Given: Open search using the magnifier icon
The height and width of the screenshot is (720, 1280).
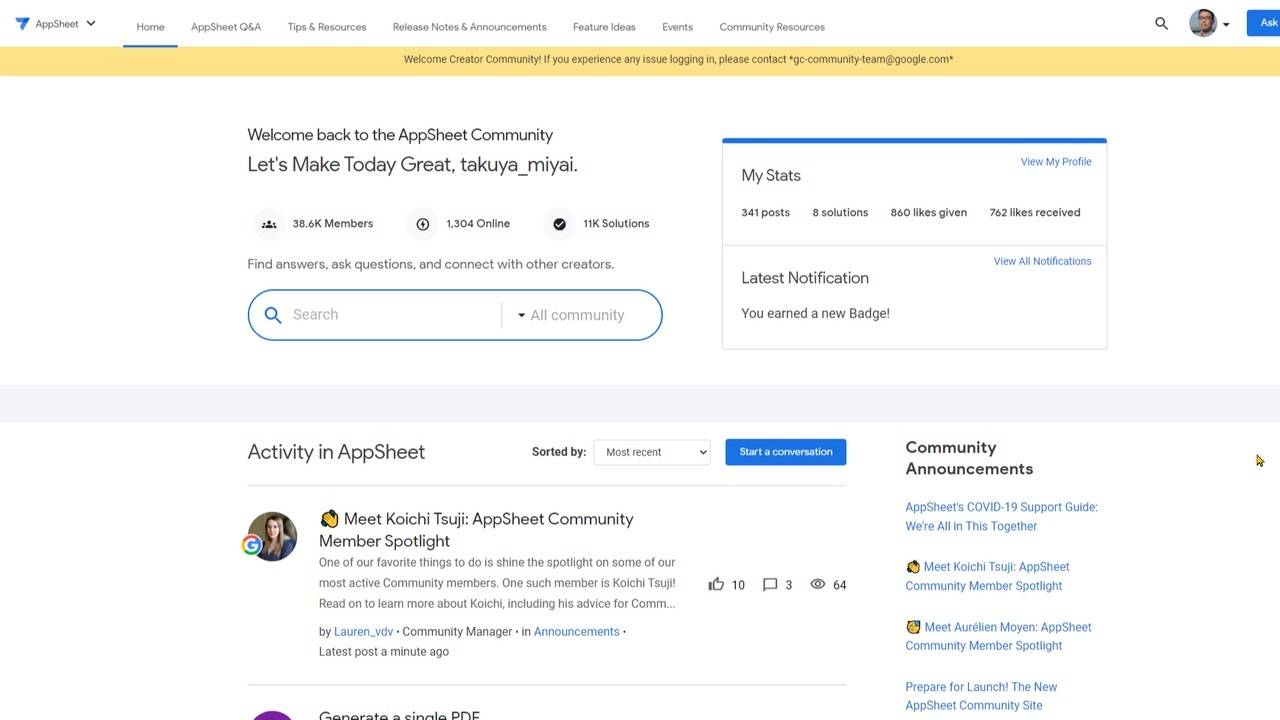Looking at the screenshot, I should [1161, 23].
